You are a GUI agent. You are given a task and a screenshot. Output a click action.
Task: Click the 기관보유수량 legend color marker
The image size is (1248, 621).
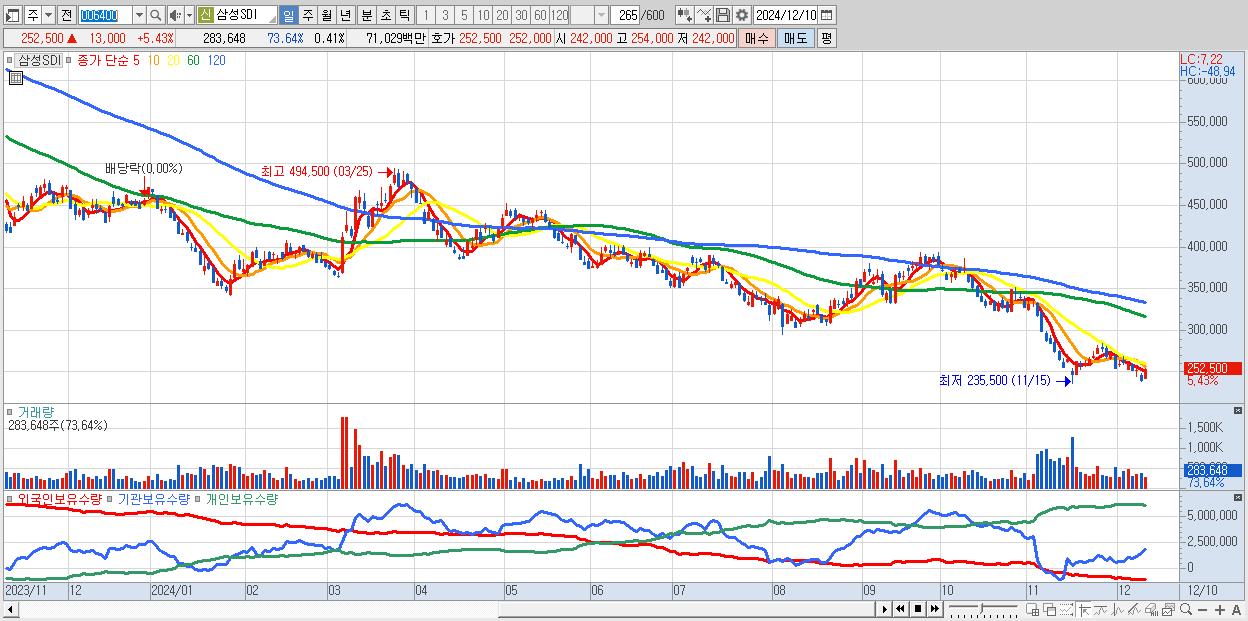pyautogui.click(x=112, y=498)
